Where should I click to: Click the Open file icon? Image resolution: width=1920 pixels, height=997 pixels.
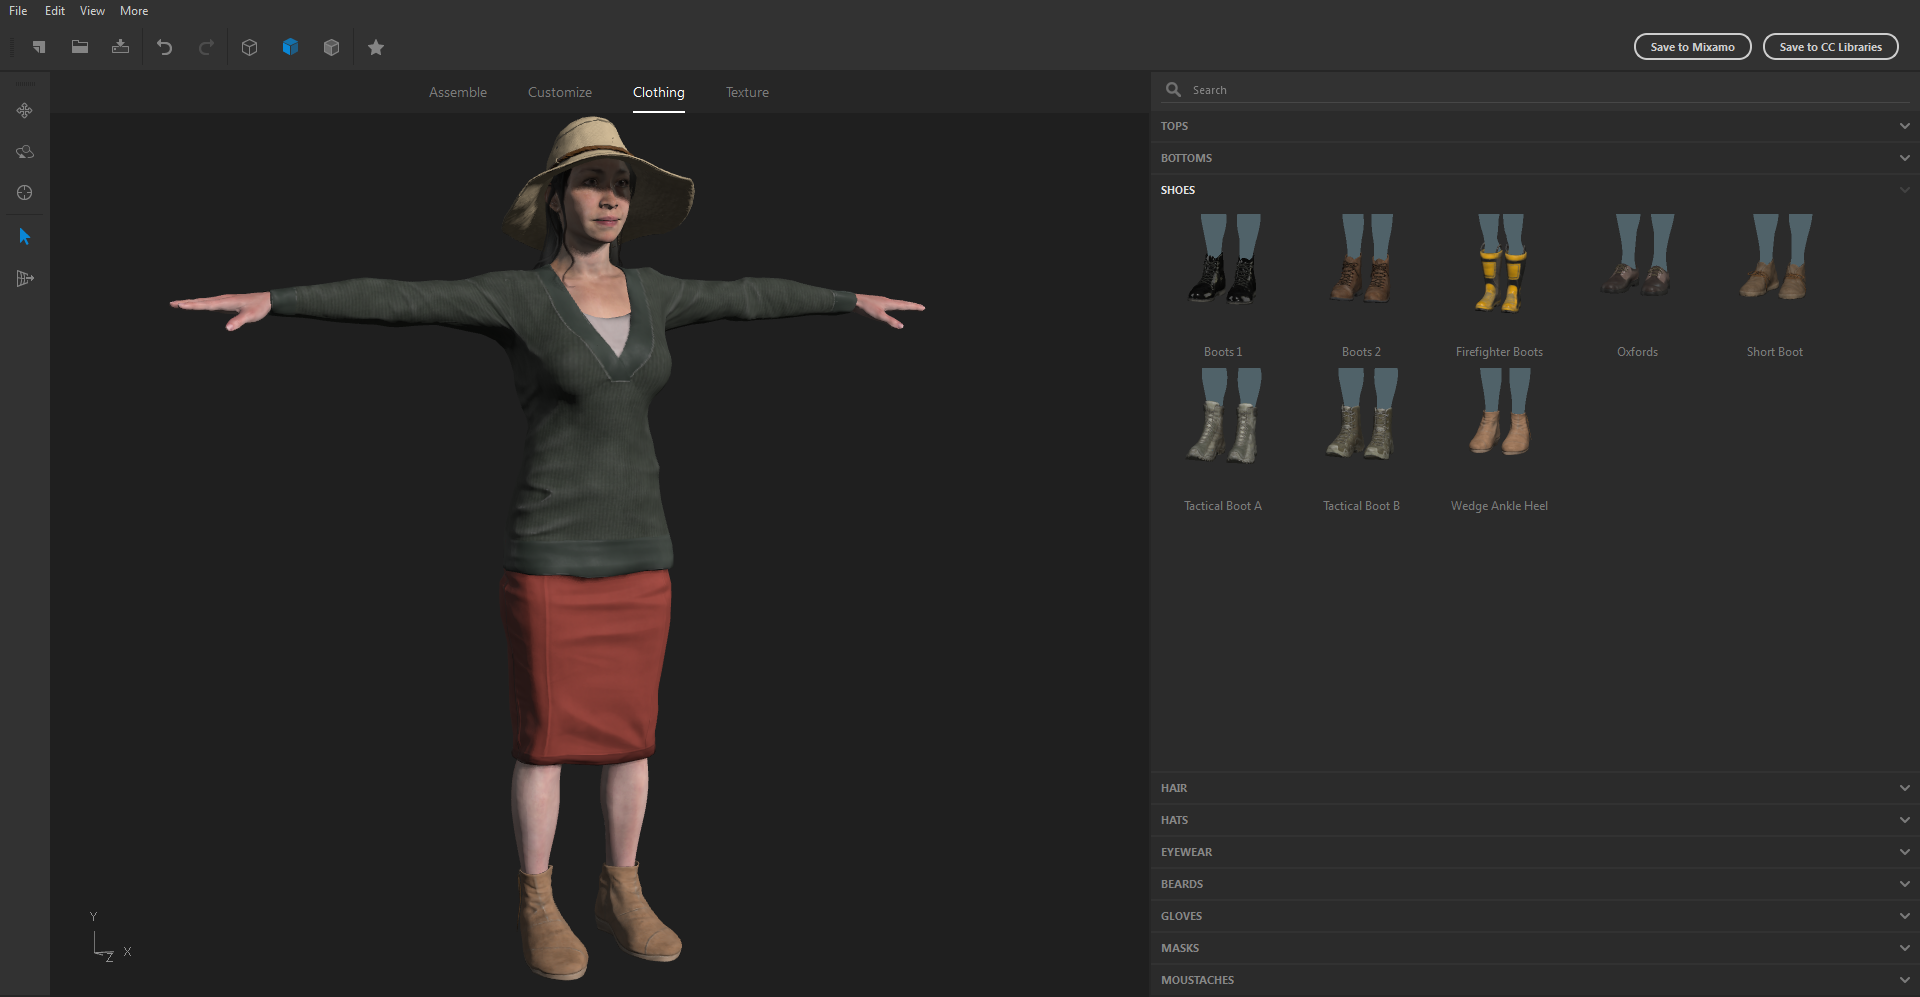click(80, 47)
